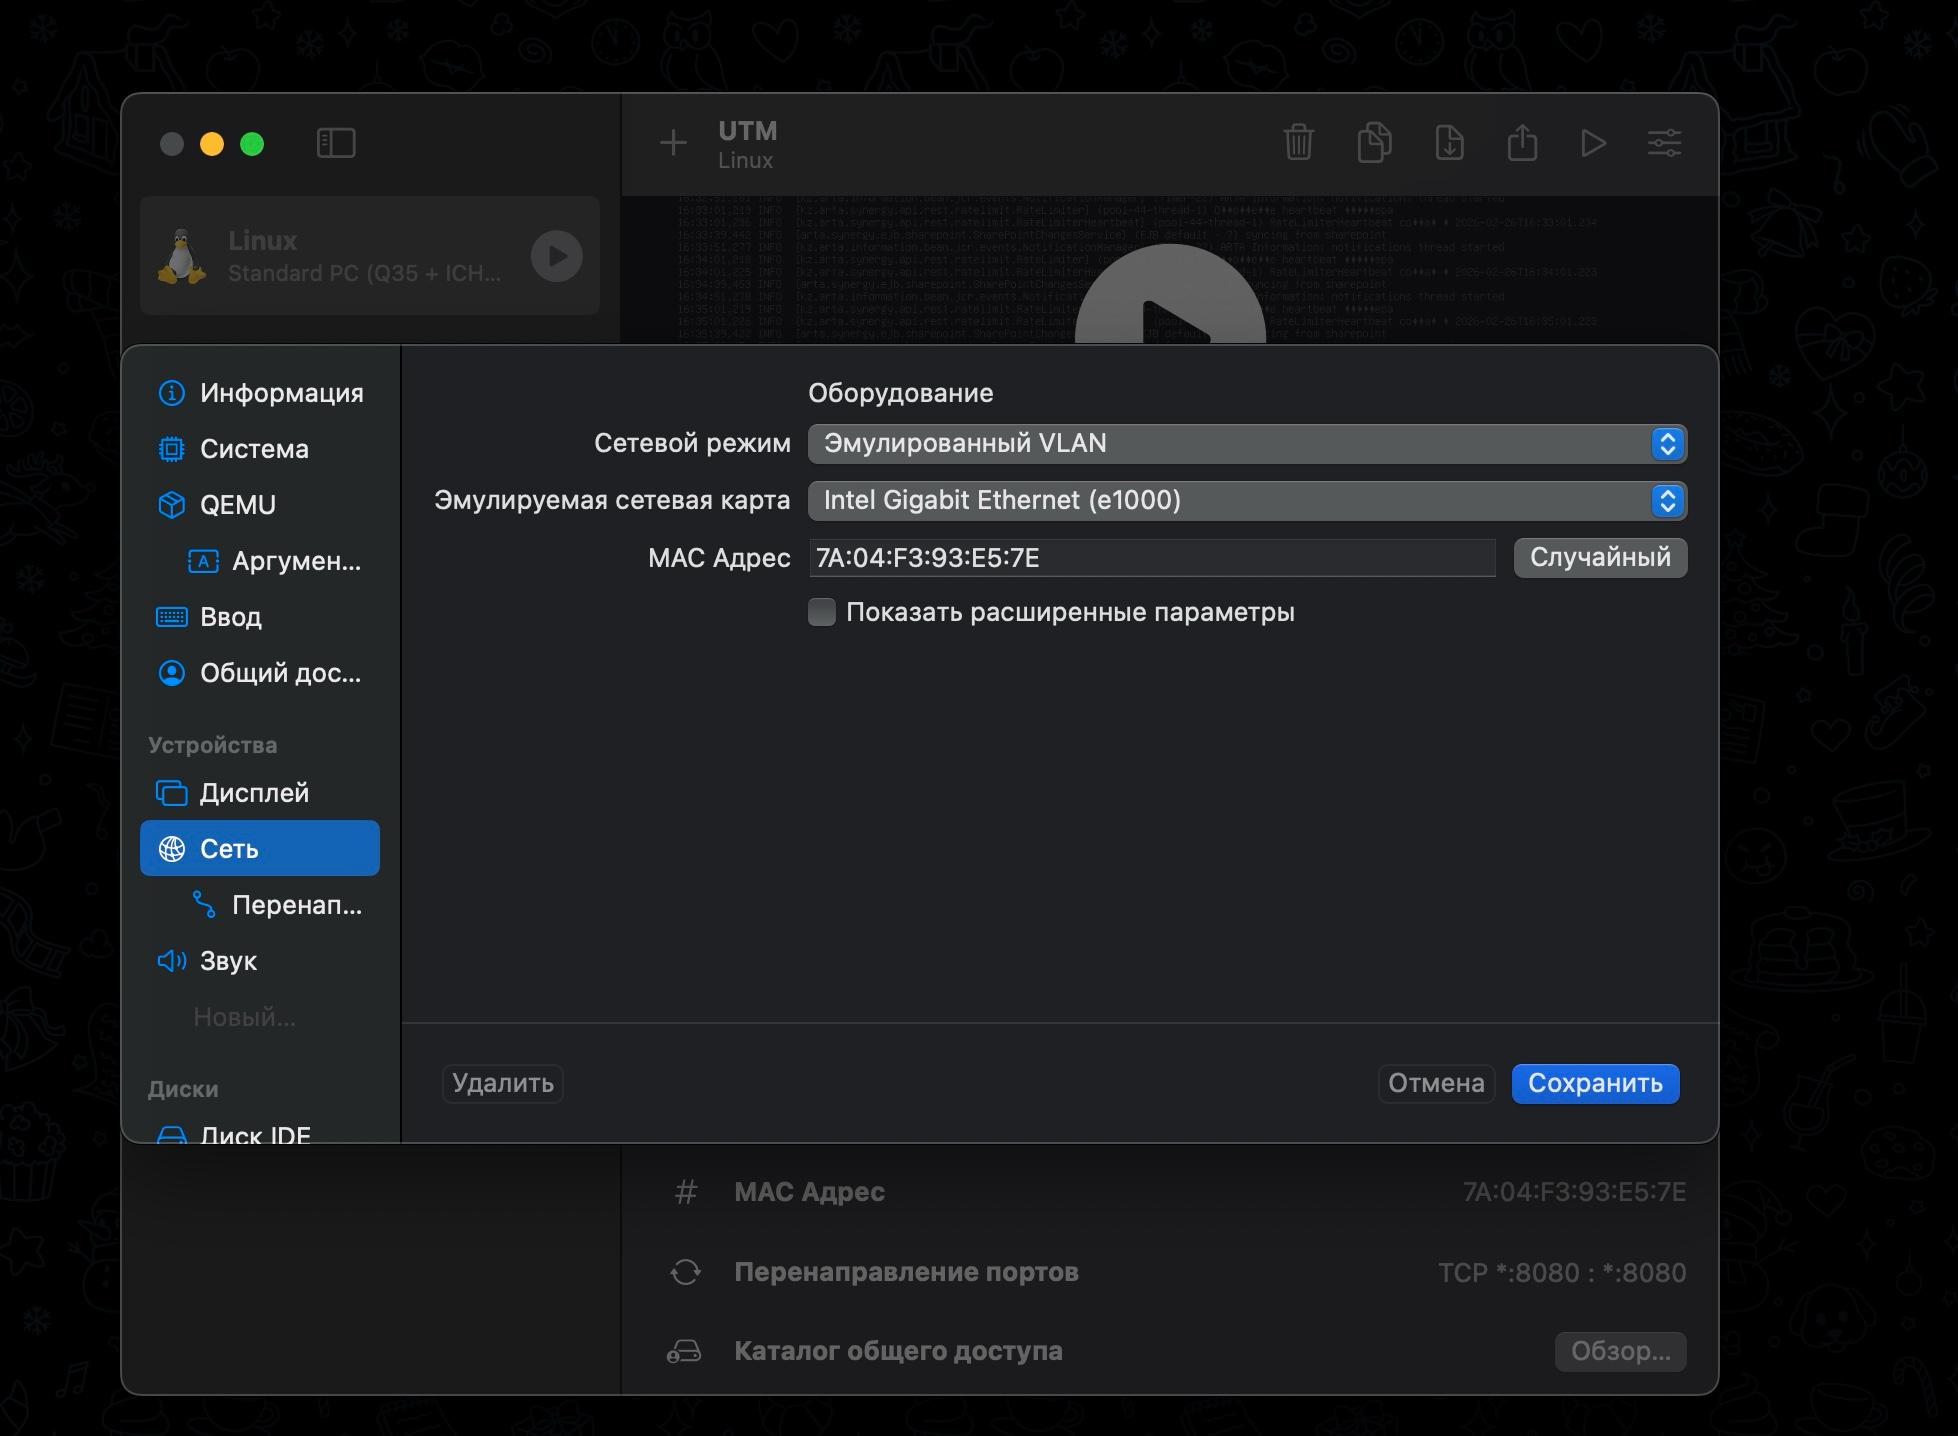Click the move VM document icon
The width and height of the screenshot is (1958, 1436).
point(1449,143)
